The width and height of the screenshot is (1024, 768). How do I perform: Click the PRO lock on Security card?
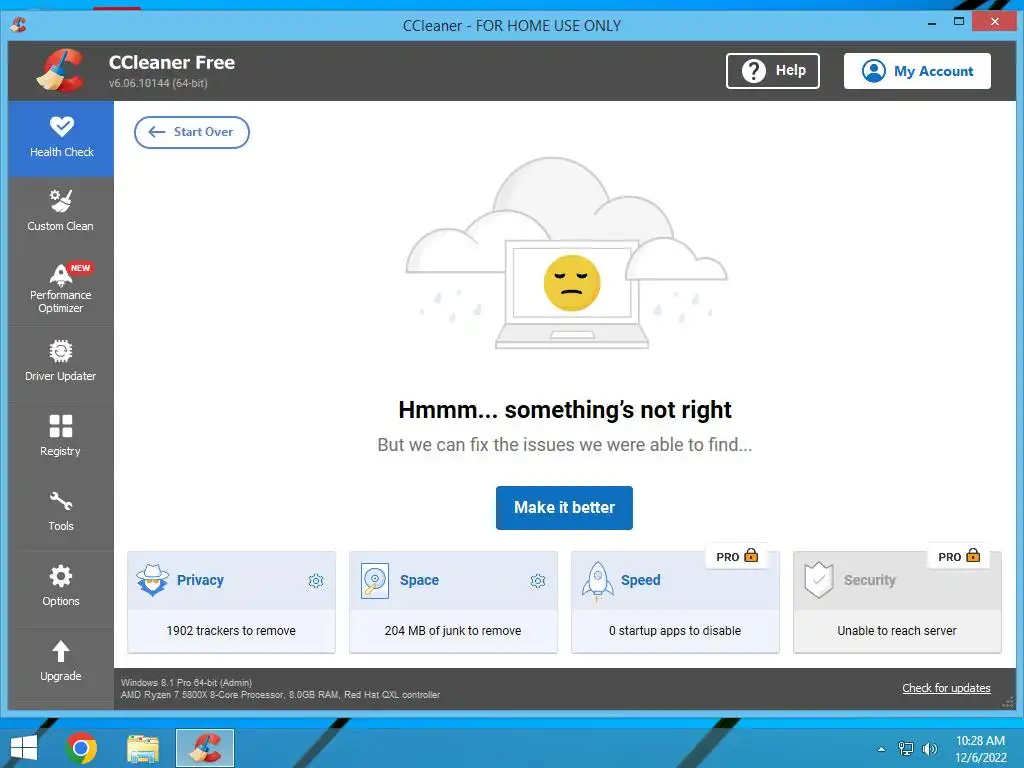pyautogui.click(x=959, y=556)
